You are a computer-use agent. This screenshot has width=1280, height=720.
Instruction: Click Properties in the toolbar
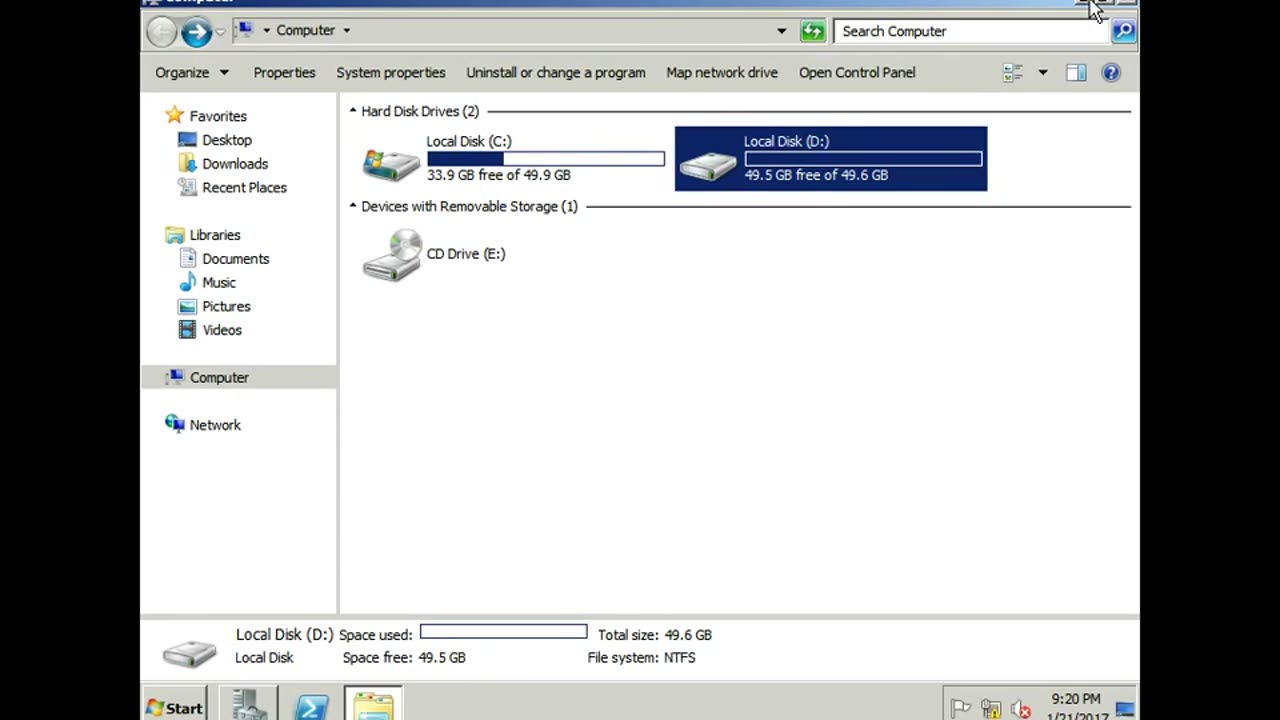click(284, 72)
